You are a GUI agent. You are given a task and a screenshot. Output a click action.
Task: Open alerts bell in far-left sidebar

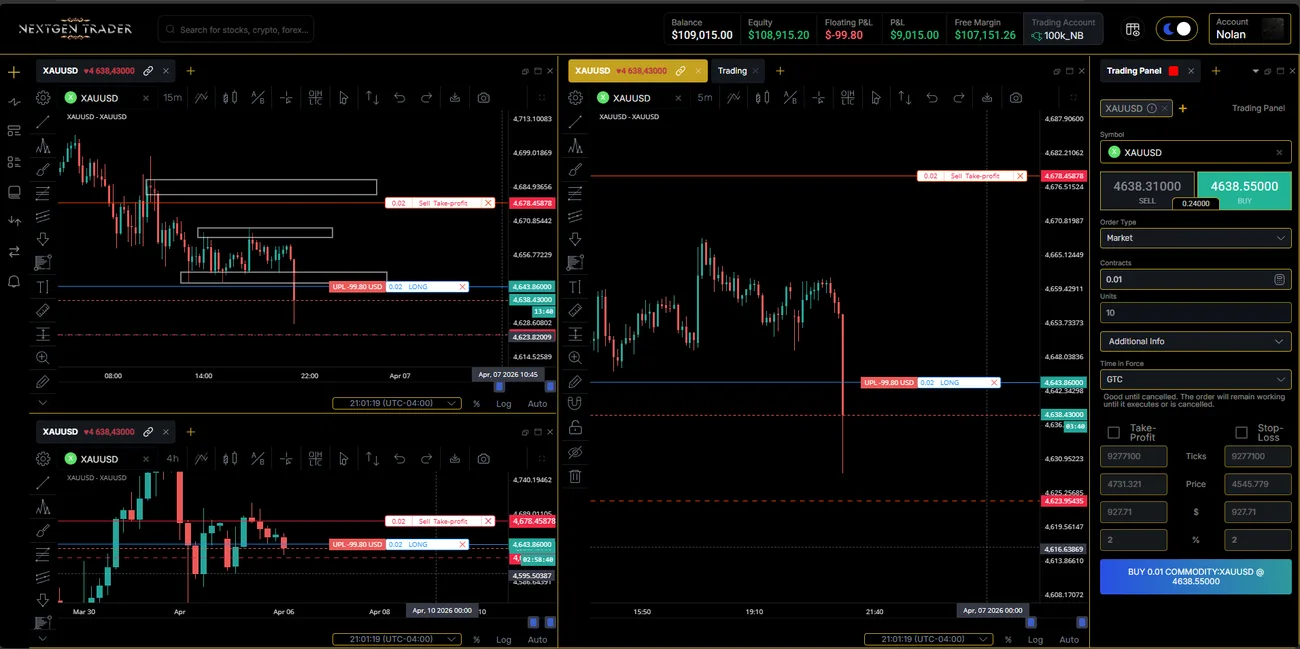pyautogui.click(x=14, y=282)
